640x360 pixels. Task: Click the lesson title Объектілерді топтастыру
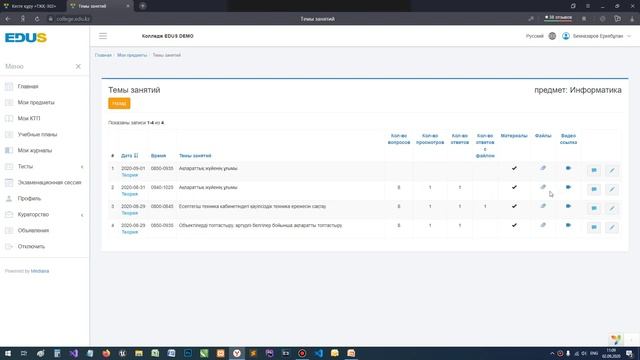point(260,225)
